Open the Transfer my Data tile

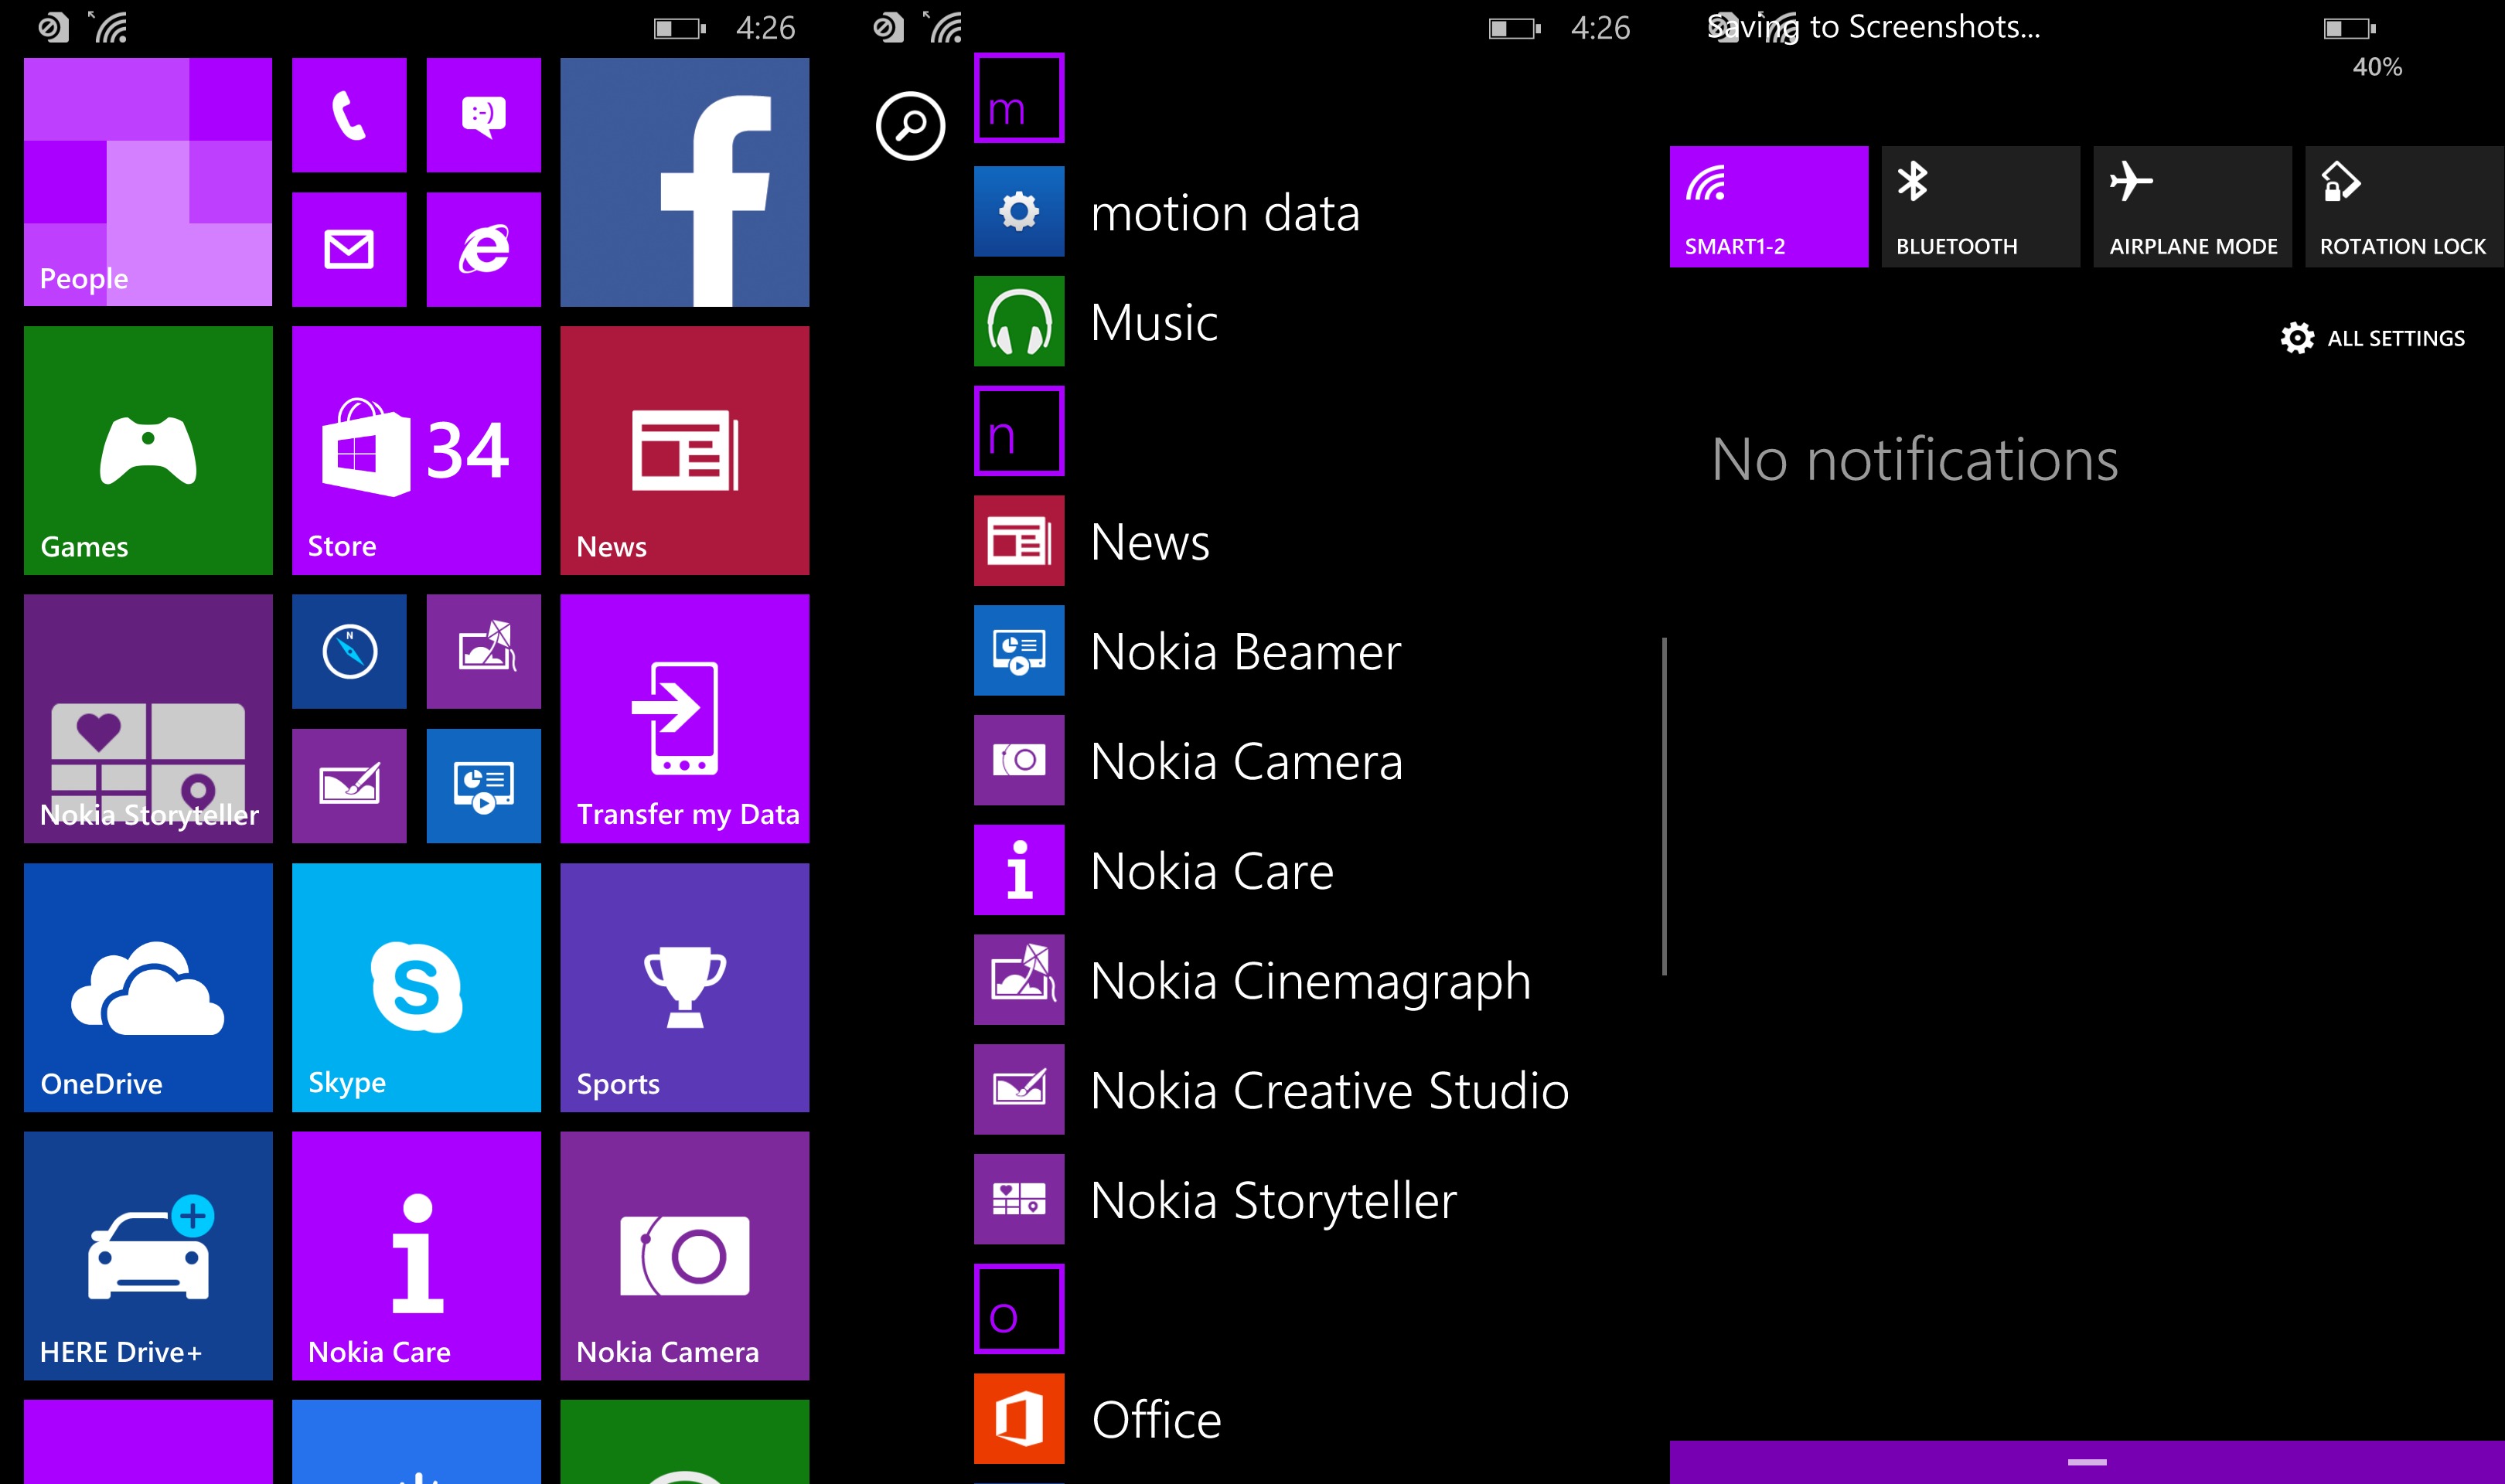click(x=685, y=719)
